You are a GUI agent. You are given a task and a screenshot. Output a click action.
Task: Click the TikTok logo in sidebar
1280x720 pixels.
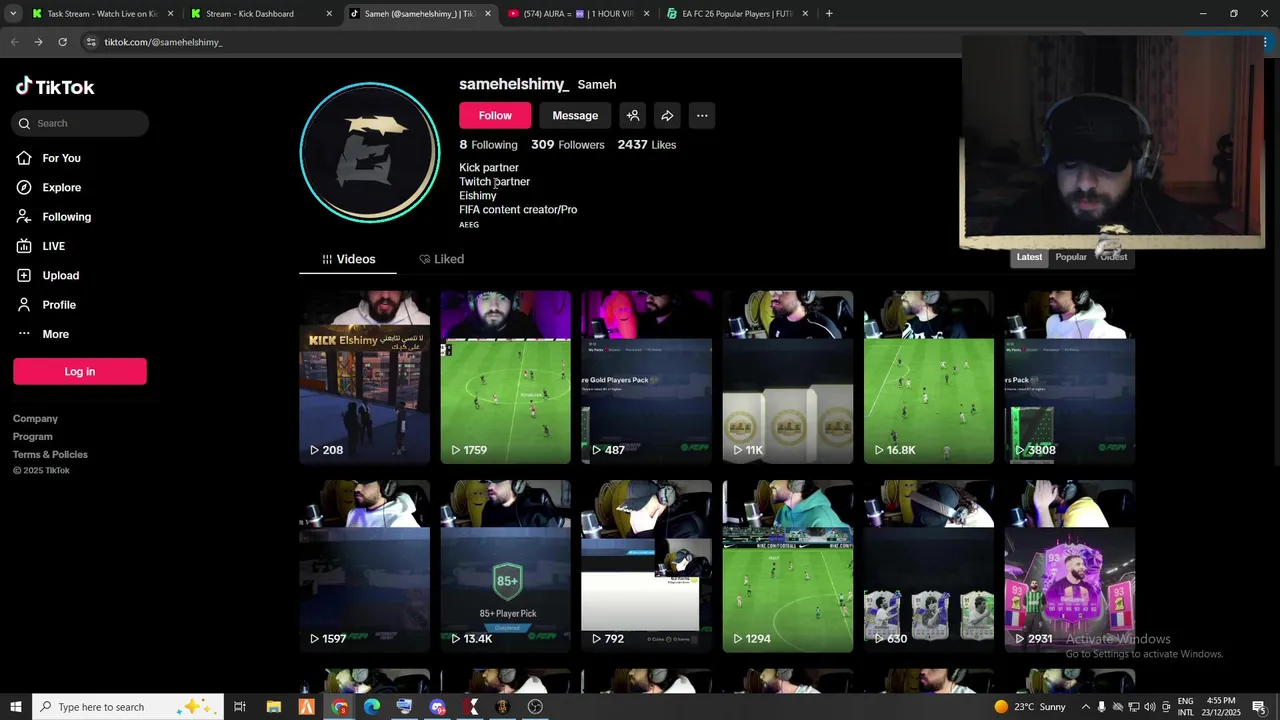(x=55, y=87)
